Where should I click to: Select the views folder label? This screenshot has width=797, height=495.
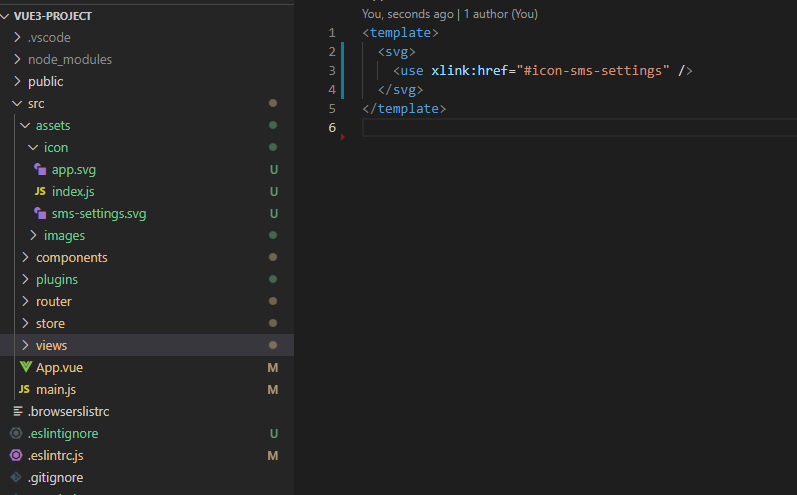tap(51, 346)
